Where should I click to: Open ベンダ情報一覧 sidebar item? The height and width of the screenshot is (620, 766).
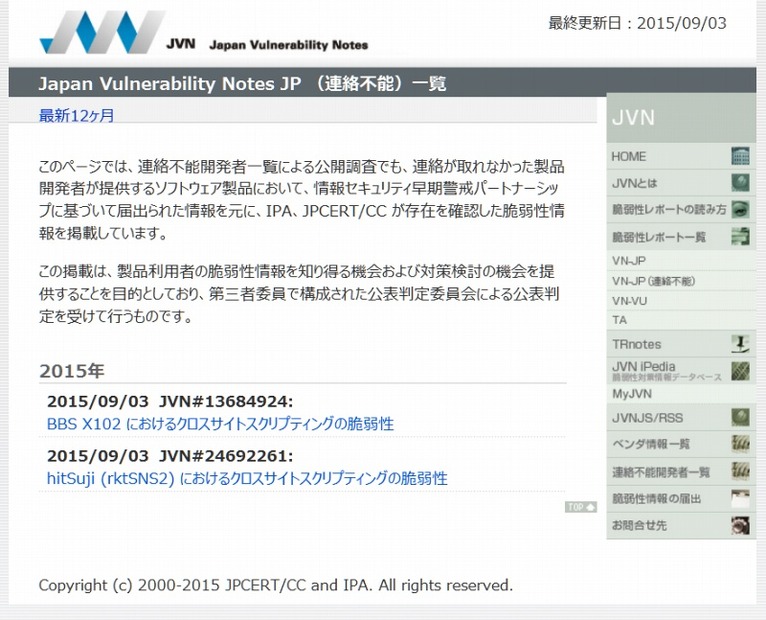[x=681, y=444]
